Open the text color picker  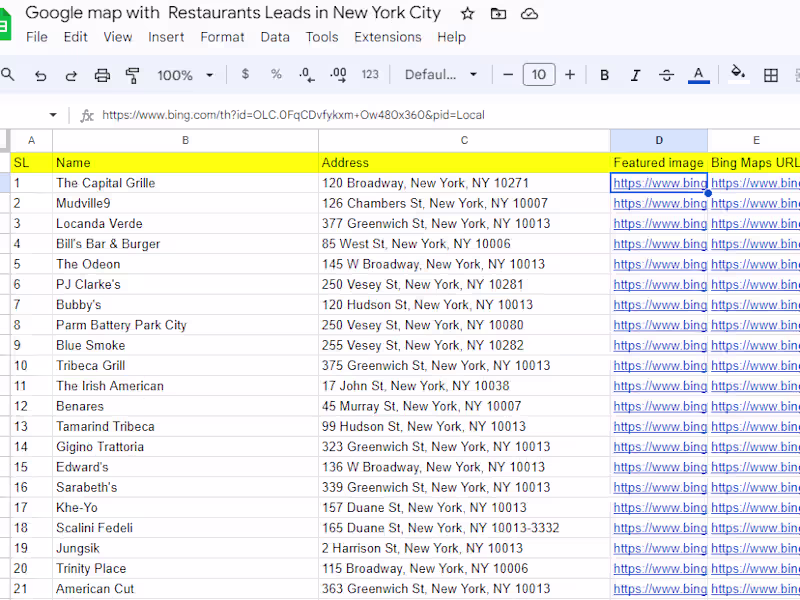point(698,75)
